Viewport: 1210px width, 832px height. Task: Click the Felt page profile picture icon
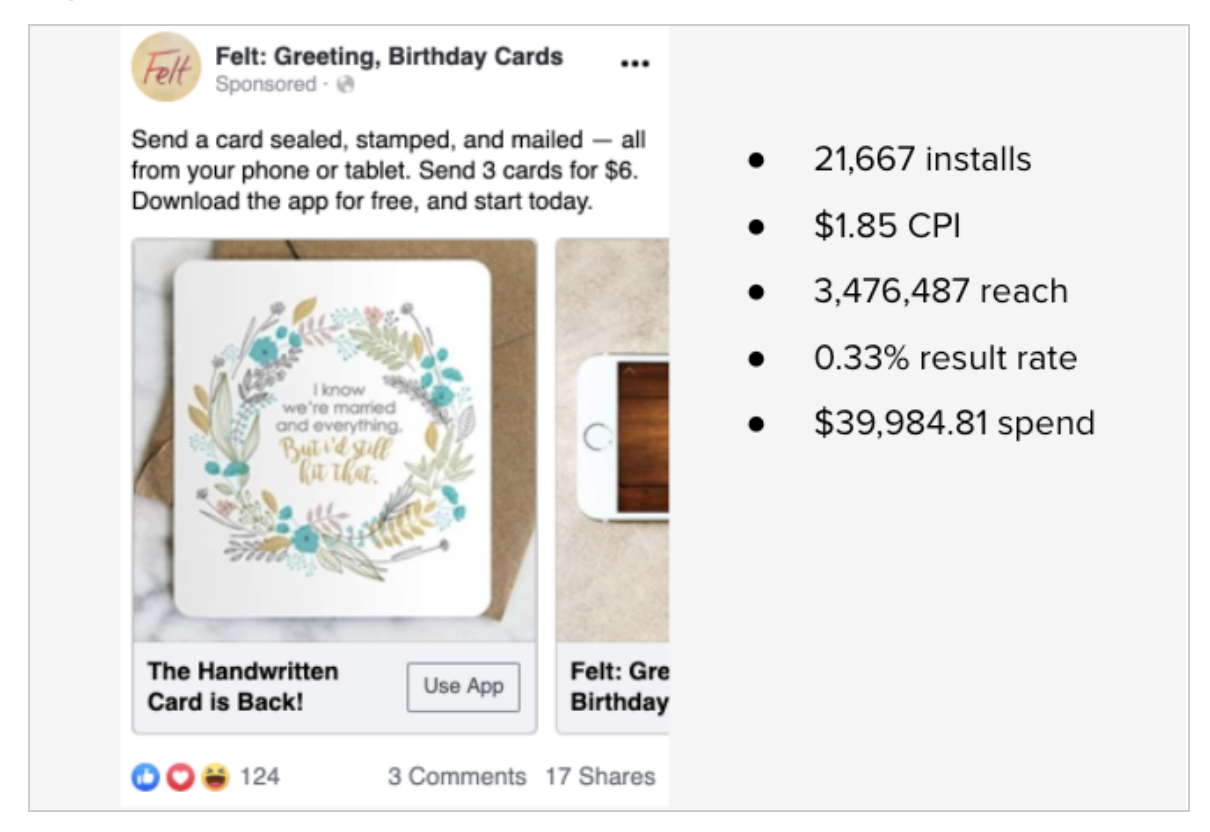tap(172, 65)
